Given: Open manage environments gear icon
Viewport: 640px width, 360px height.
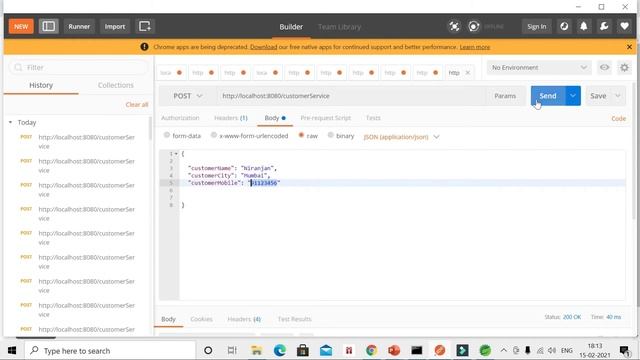Looking at the screenshot, I should pyautogui.click(x=624, y=67).
